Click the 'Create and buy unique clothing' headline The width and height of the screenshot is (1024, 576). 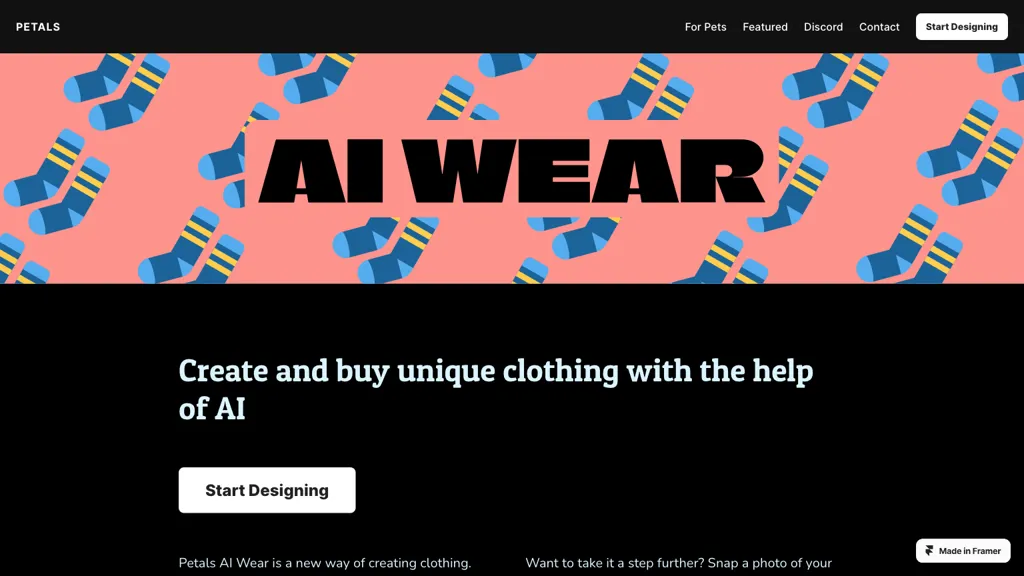(496, 389)
